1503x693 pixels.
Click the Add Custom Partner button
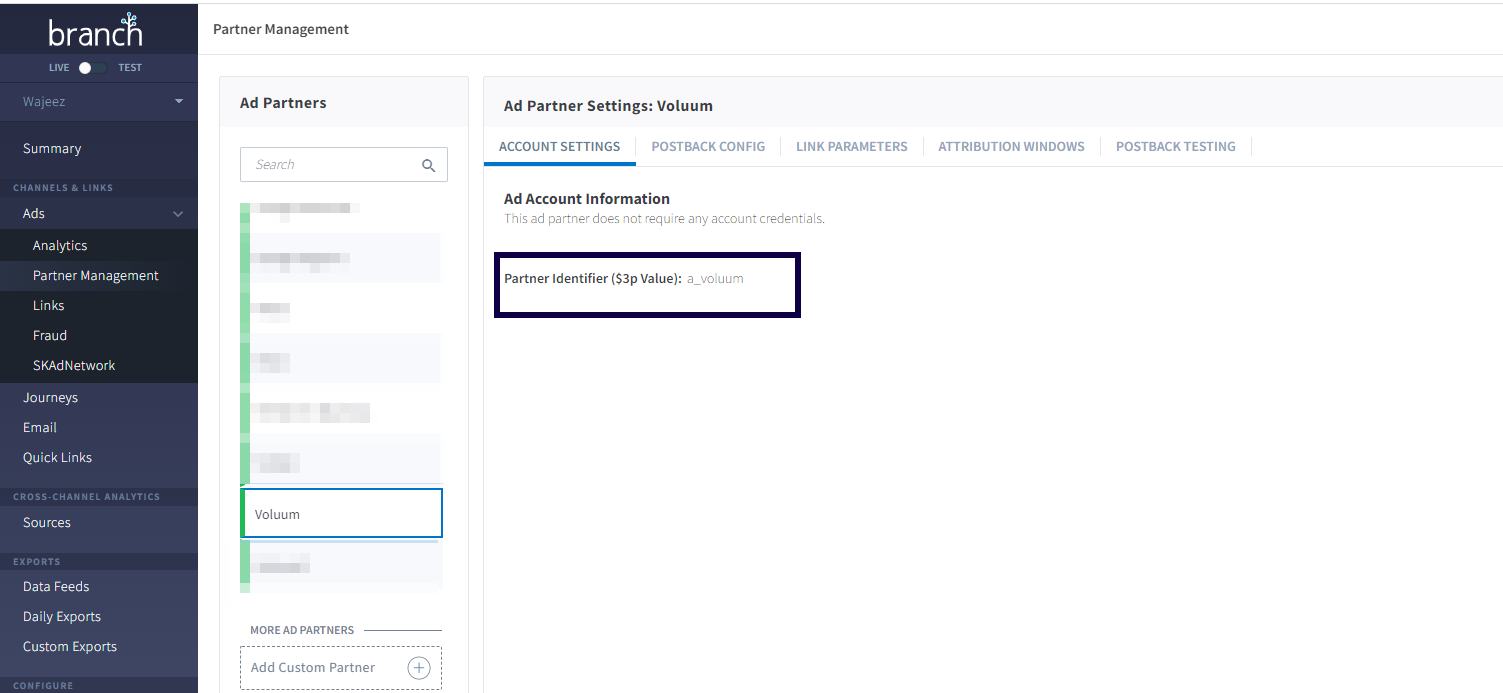(313, 668)
